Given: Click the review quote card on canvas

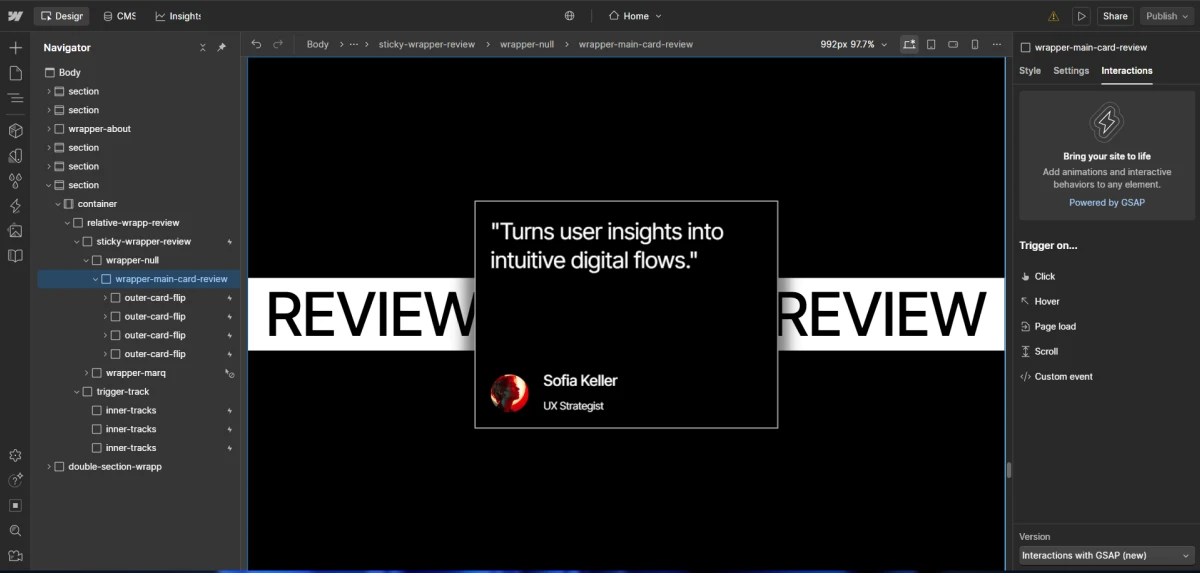Looking at the screenshot, I should (x=626, y=314).
